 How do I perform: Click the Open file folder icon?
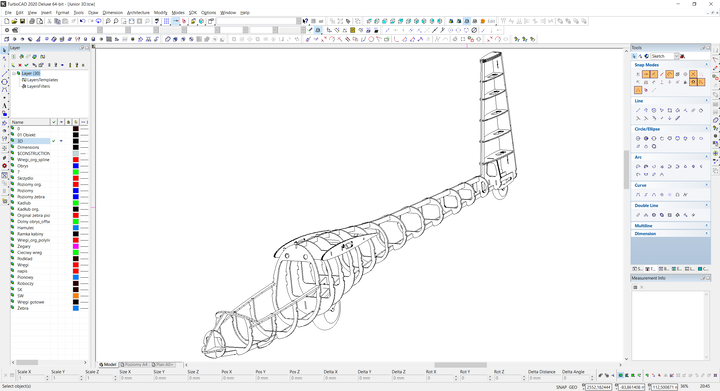(14, 21)
